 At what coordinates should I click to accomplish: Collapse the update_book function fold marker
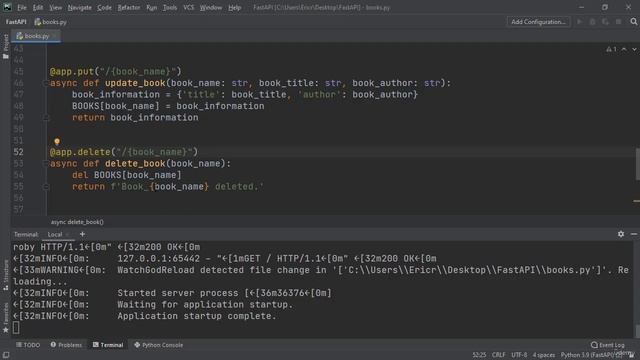coord(45,83)
